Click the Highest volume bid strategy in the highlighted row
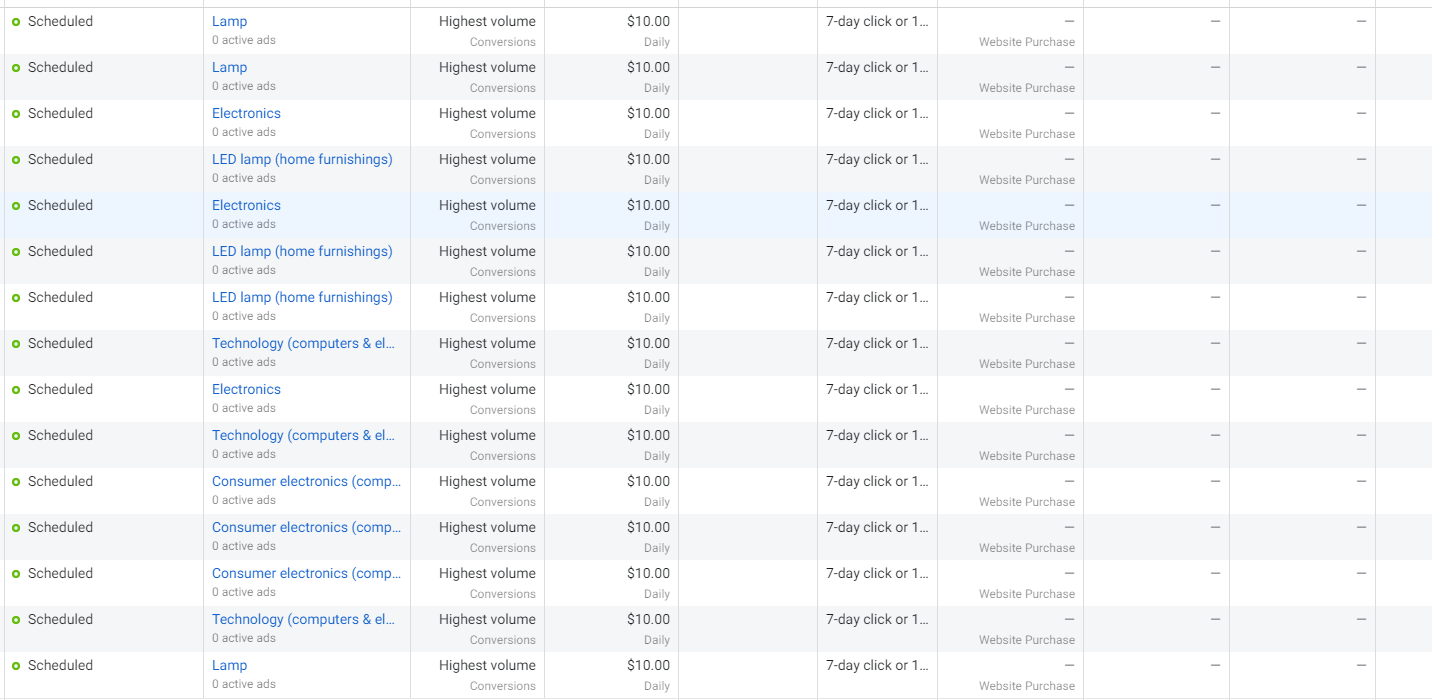 click(487, 205)
